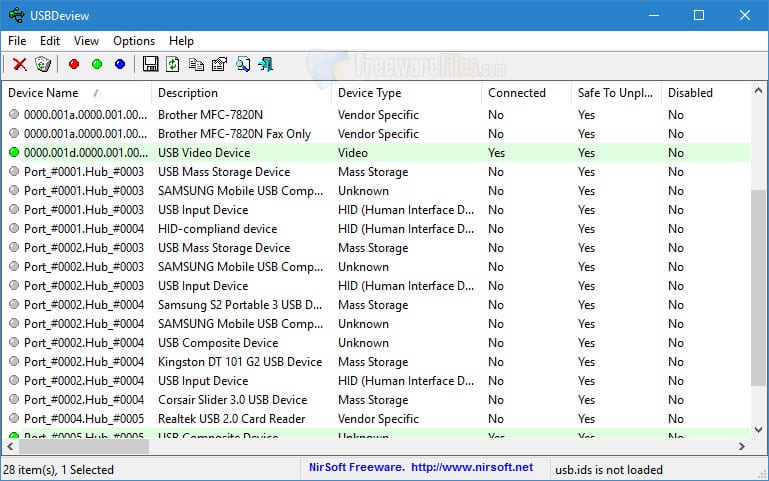Click Mass Storage cell of Corsair Slider row

[x=373, y=400]
